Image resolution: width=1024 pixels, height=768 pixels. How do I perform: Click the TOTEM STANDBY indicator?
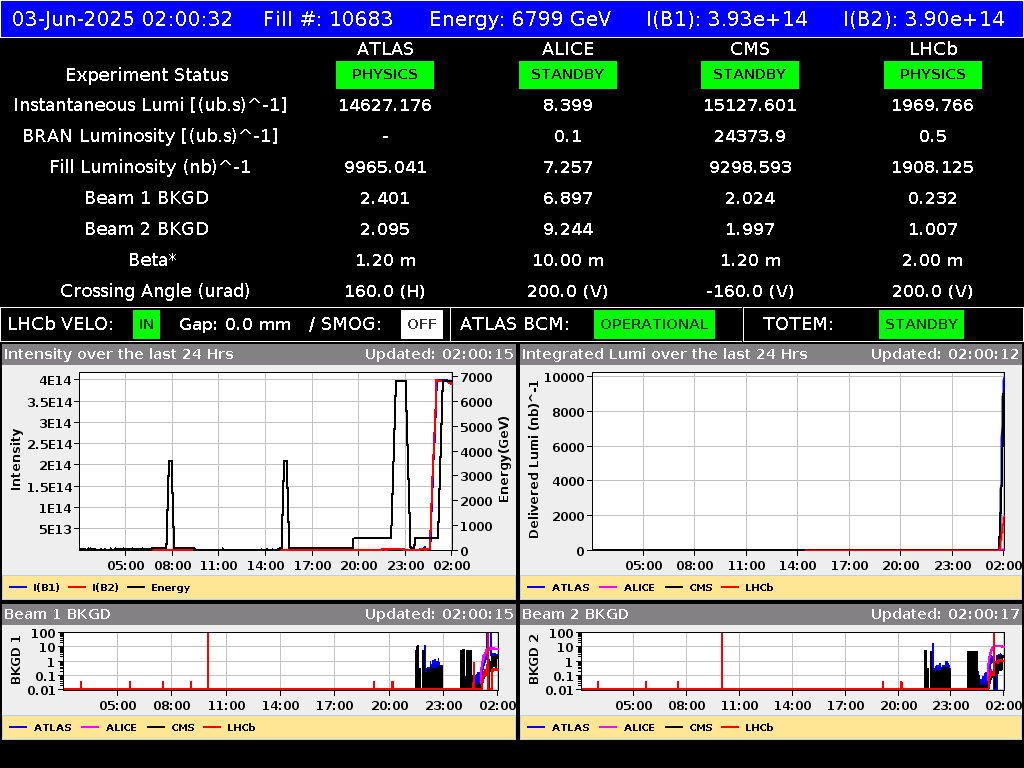click(x=921, y=324)
